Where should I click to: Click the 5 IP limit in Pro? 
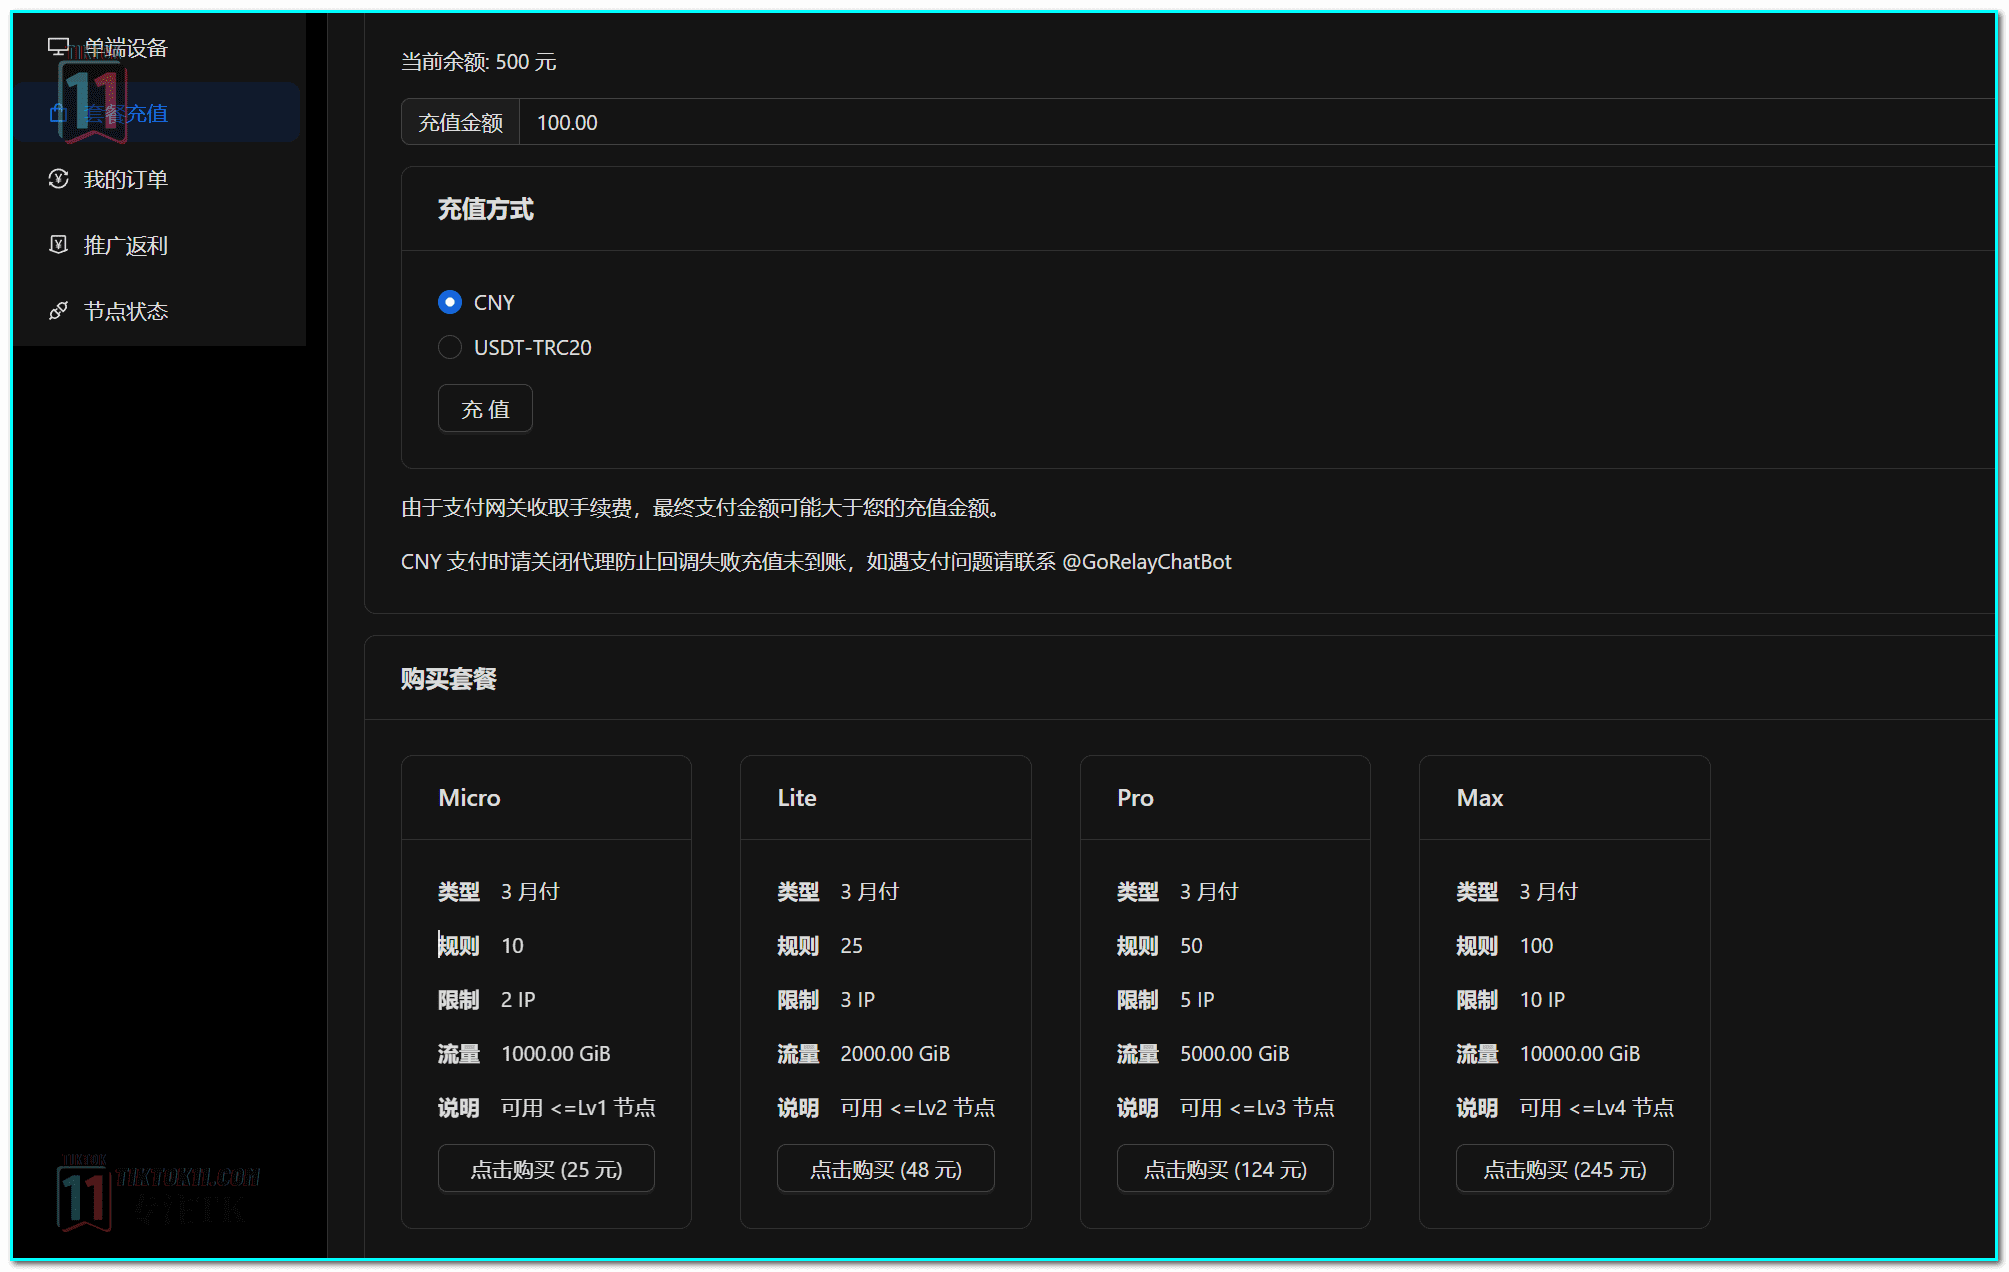click(1197, 1000)
